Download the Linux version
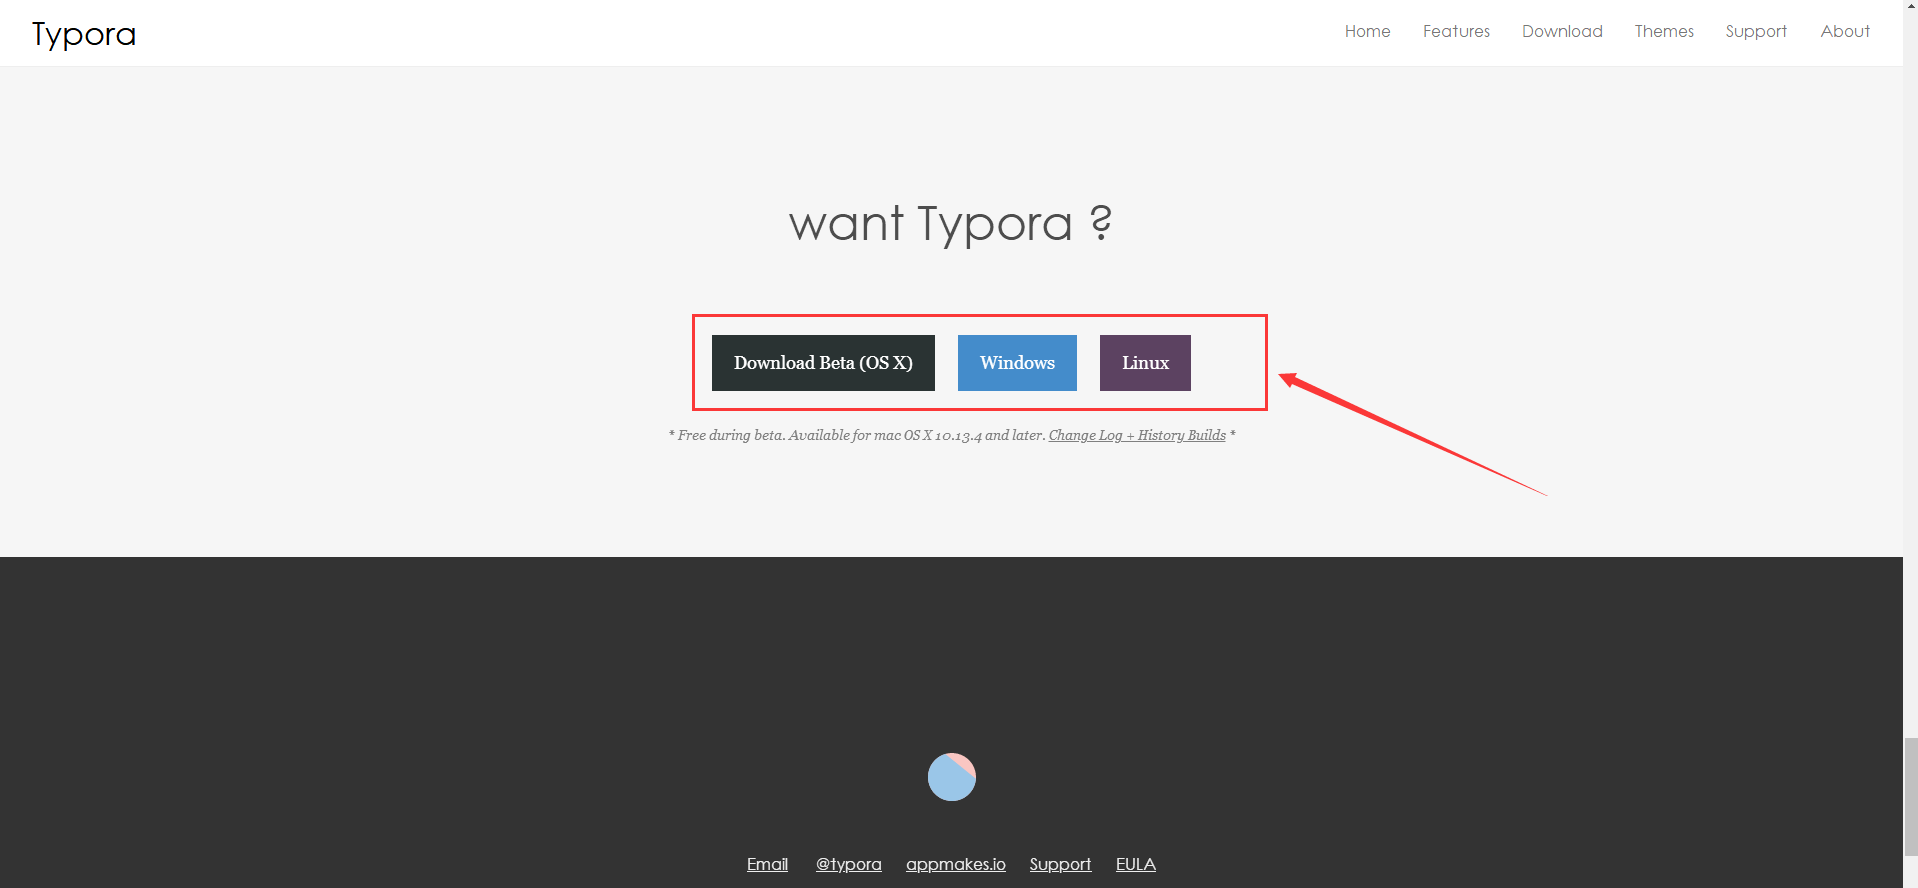 [1145, 363]
